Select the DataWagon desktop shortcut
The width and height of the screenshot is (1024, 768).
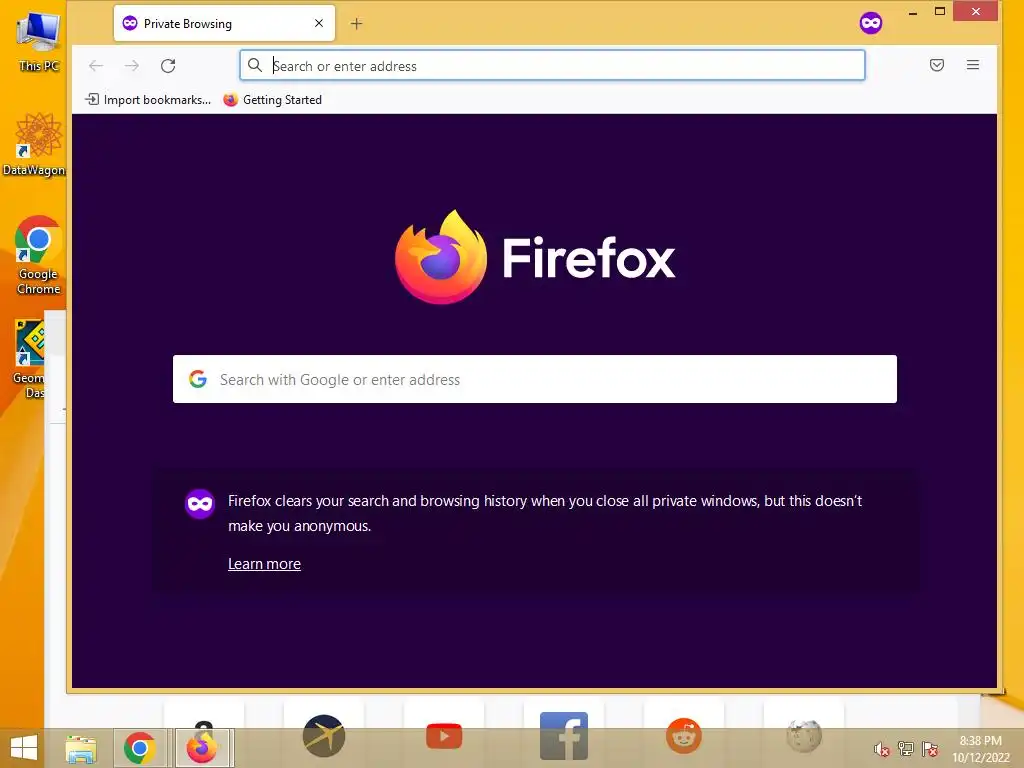(35, 144)
